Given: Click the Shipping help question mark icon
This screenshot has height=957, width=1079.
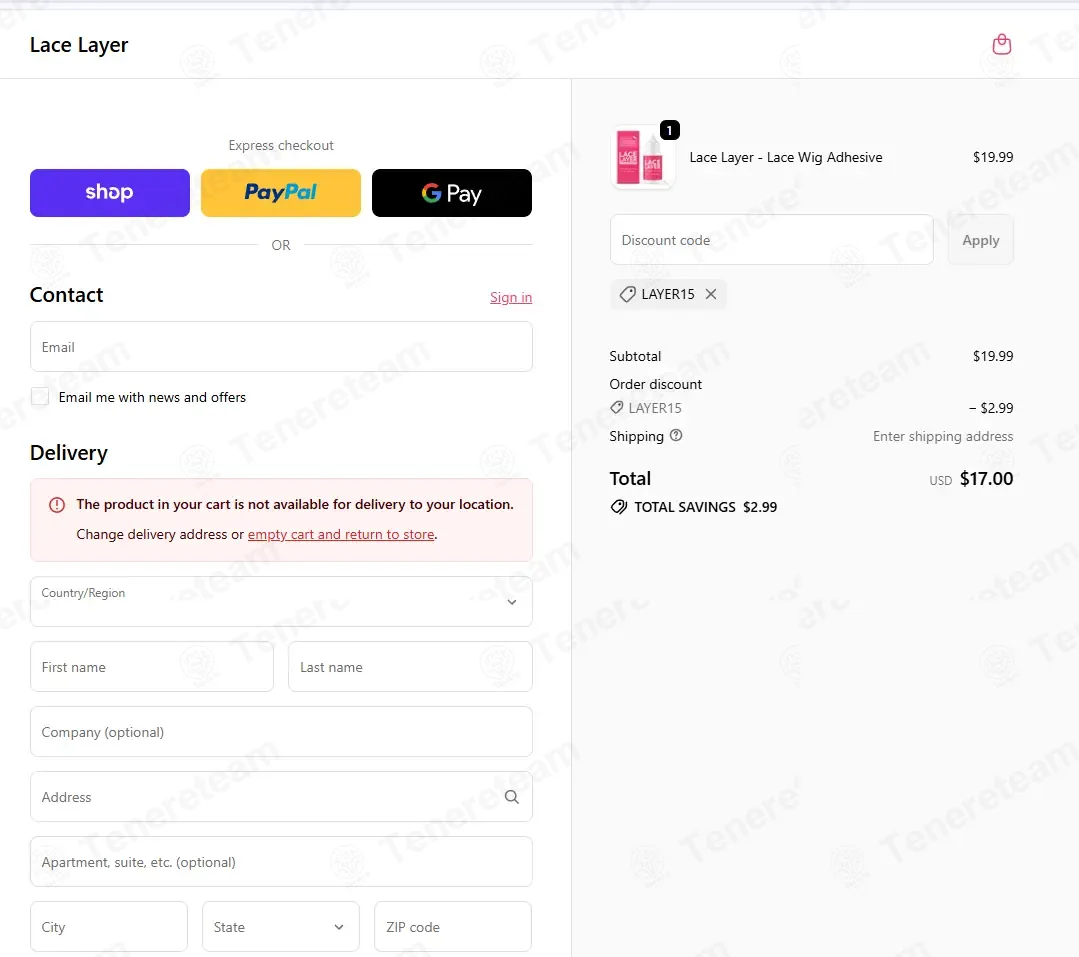Looking at the screenshot, I should click(676, 435).
